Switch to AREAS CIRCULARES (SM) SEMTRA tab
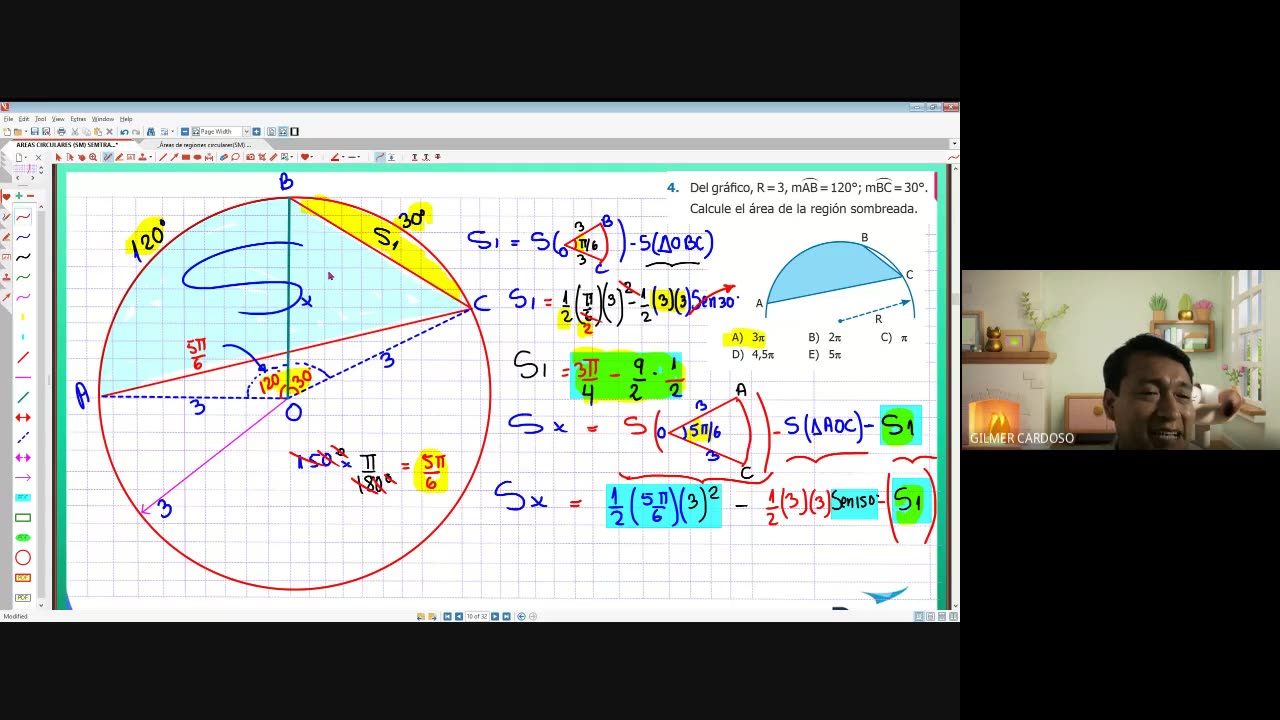The image size is (1280, 720). [68, 144]
